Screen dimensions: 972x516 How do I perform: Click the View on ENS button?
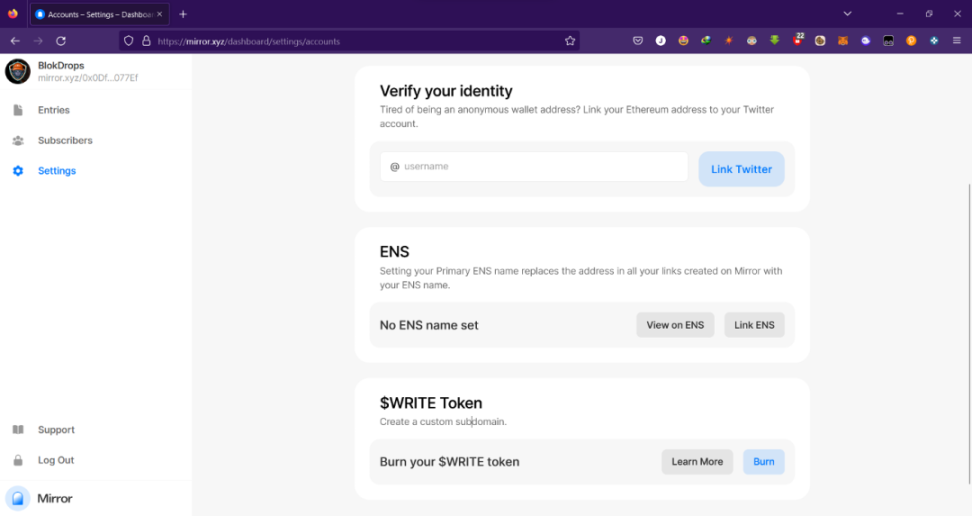click(675, 325)
